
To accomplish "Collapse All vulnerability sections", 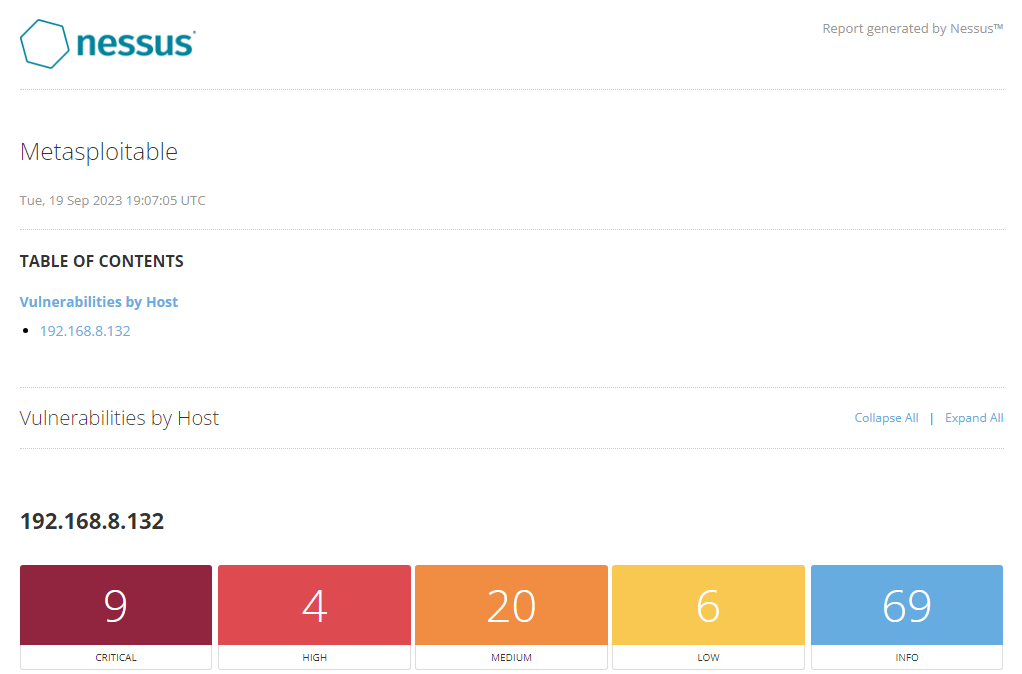I will tap(886, 418).
